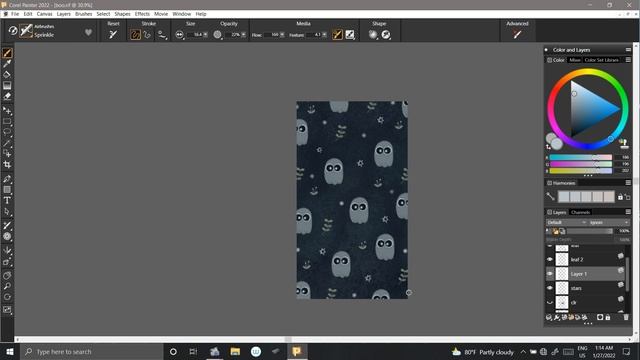The width and height of the screenshot is (640, 360).
Task: Open the Color panel options menu
Action: 628,60
